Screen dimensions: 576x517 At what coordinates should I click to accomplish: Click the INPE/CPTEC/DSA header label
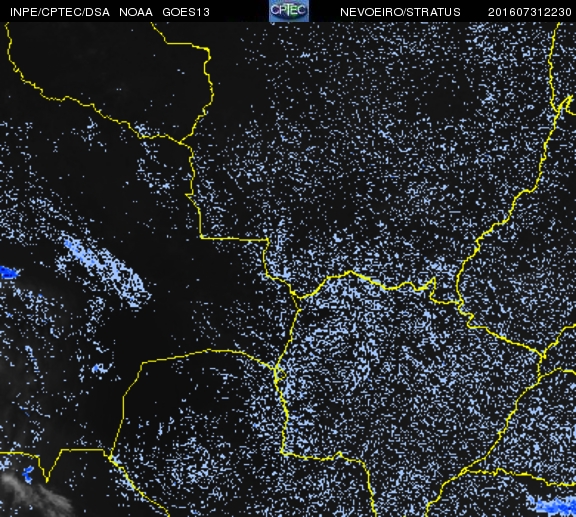60,12
